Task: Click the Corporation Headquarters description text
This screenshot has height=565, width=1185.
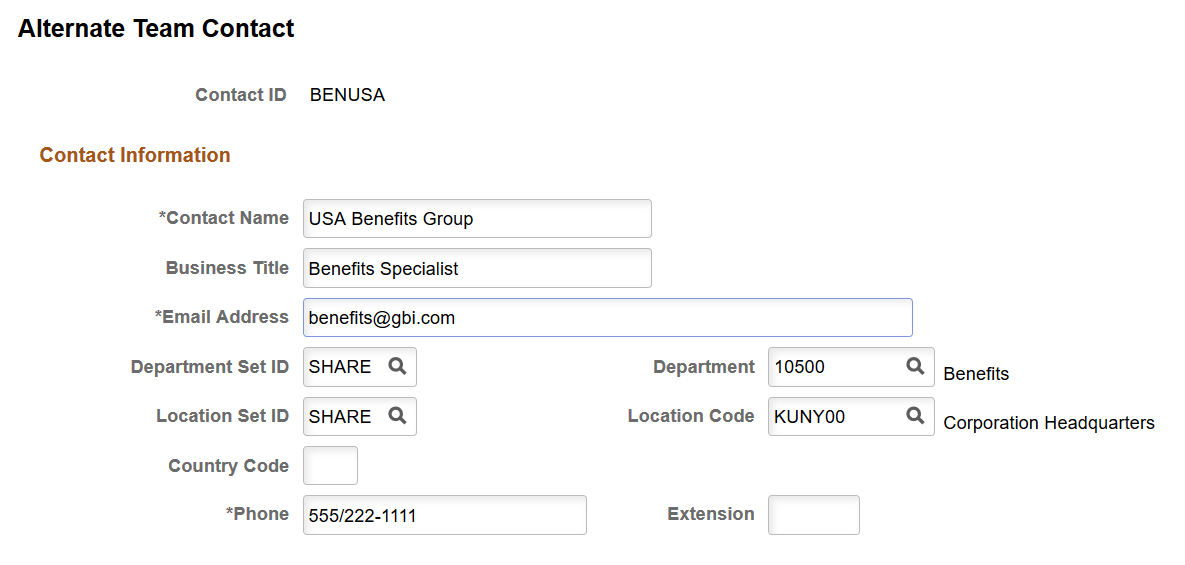Action: click(x=1049, y=423)
